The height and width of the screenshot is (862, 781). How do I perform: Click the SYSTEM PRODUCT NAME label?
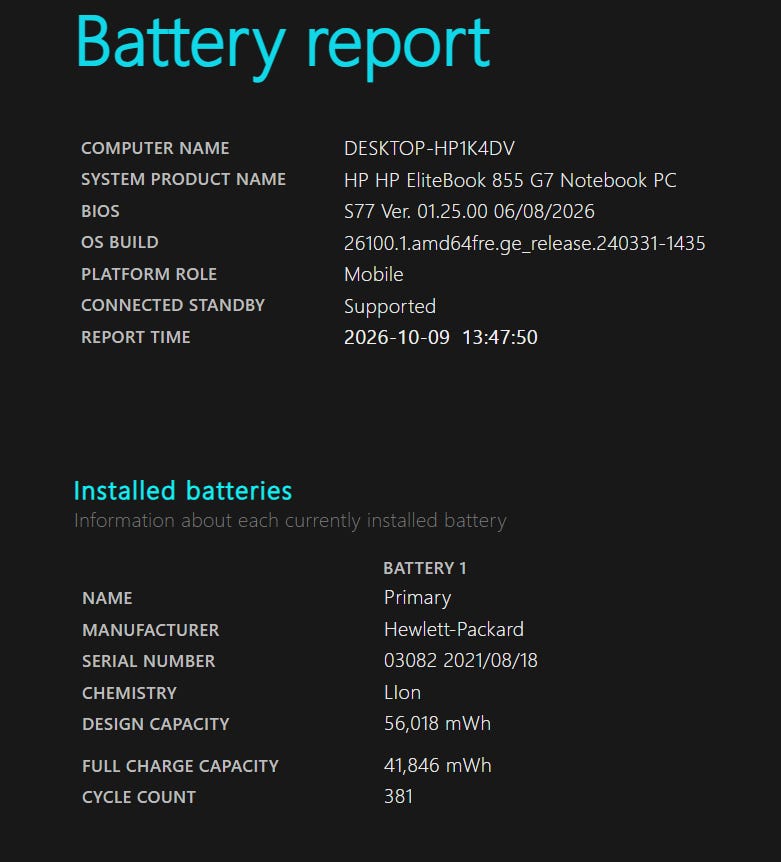(x=184, y=180)
